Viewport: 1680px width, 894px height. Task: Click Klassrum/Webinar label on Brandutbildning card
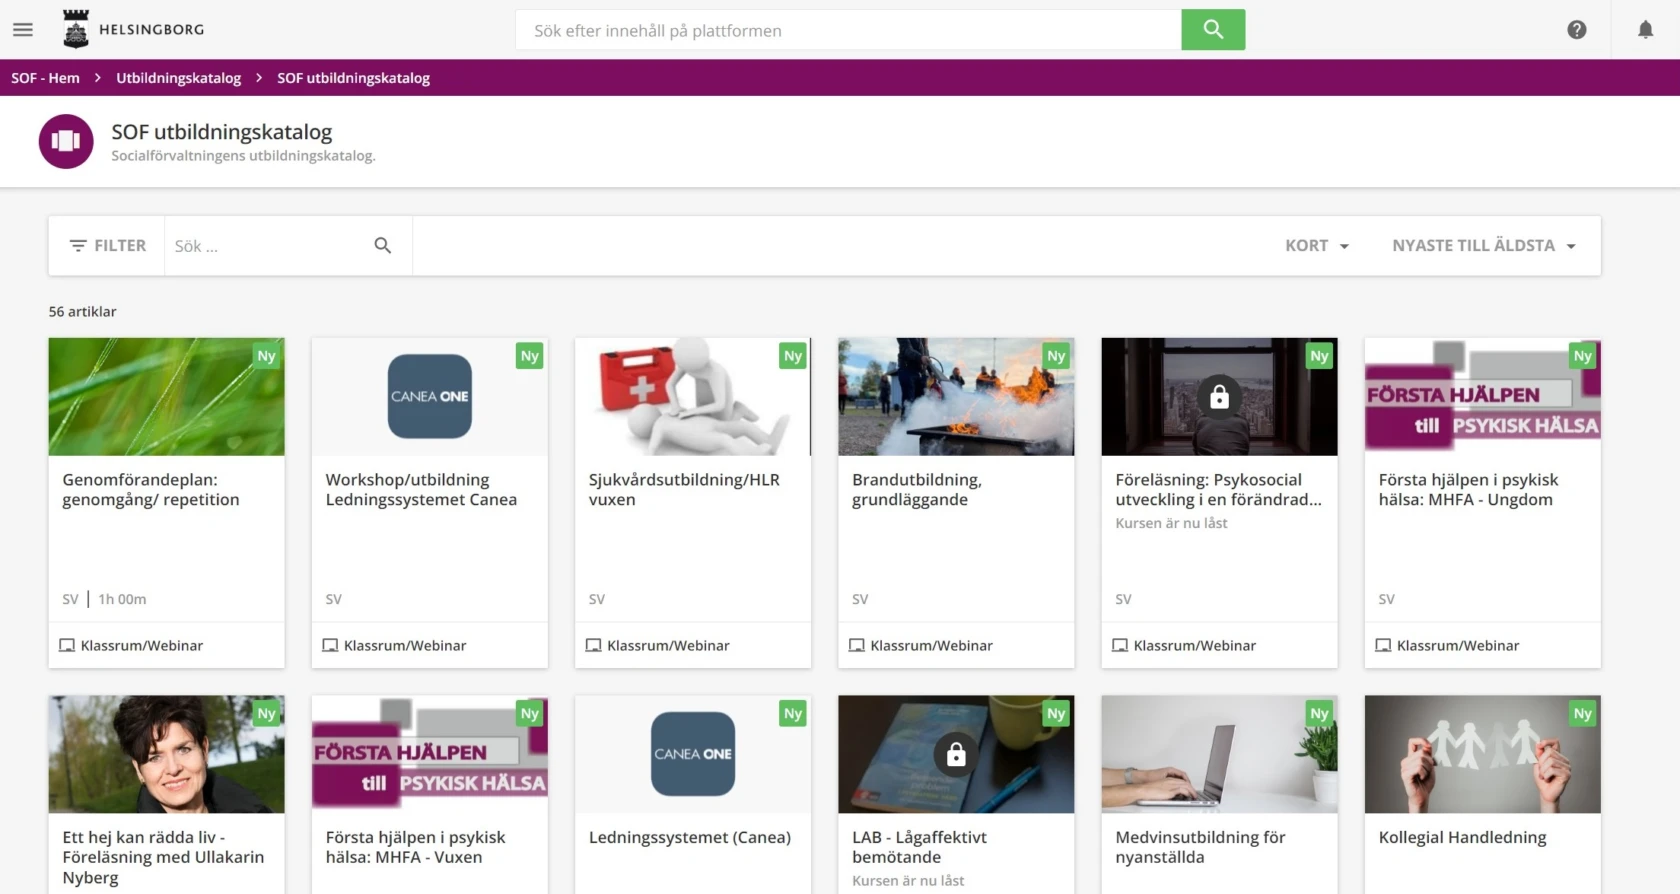(931, 646)
